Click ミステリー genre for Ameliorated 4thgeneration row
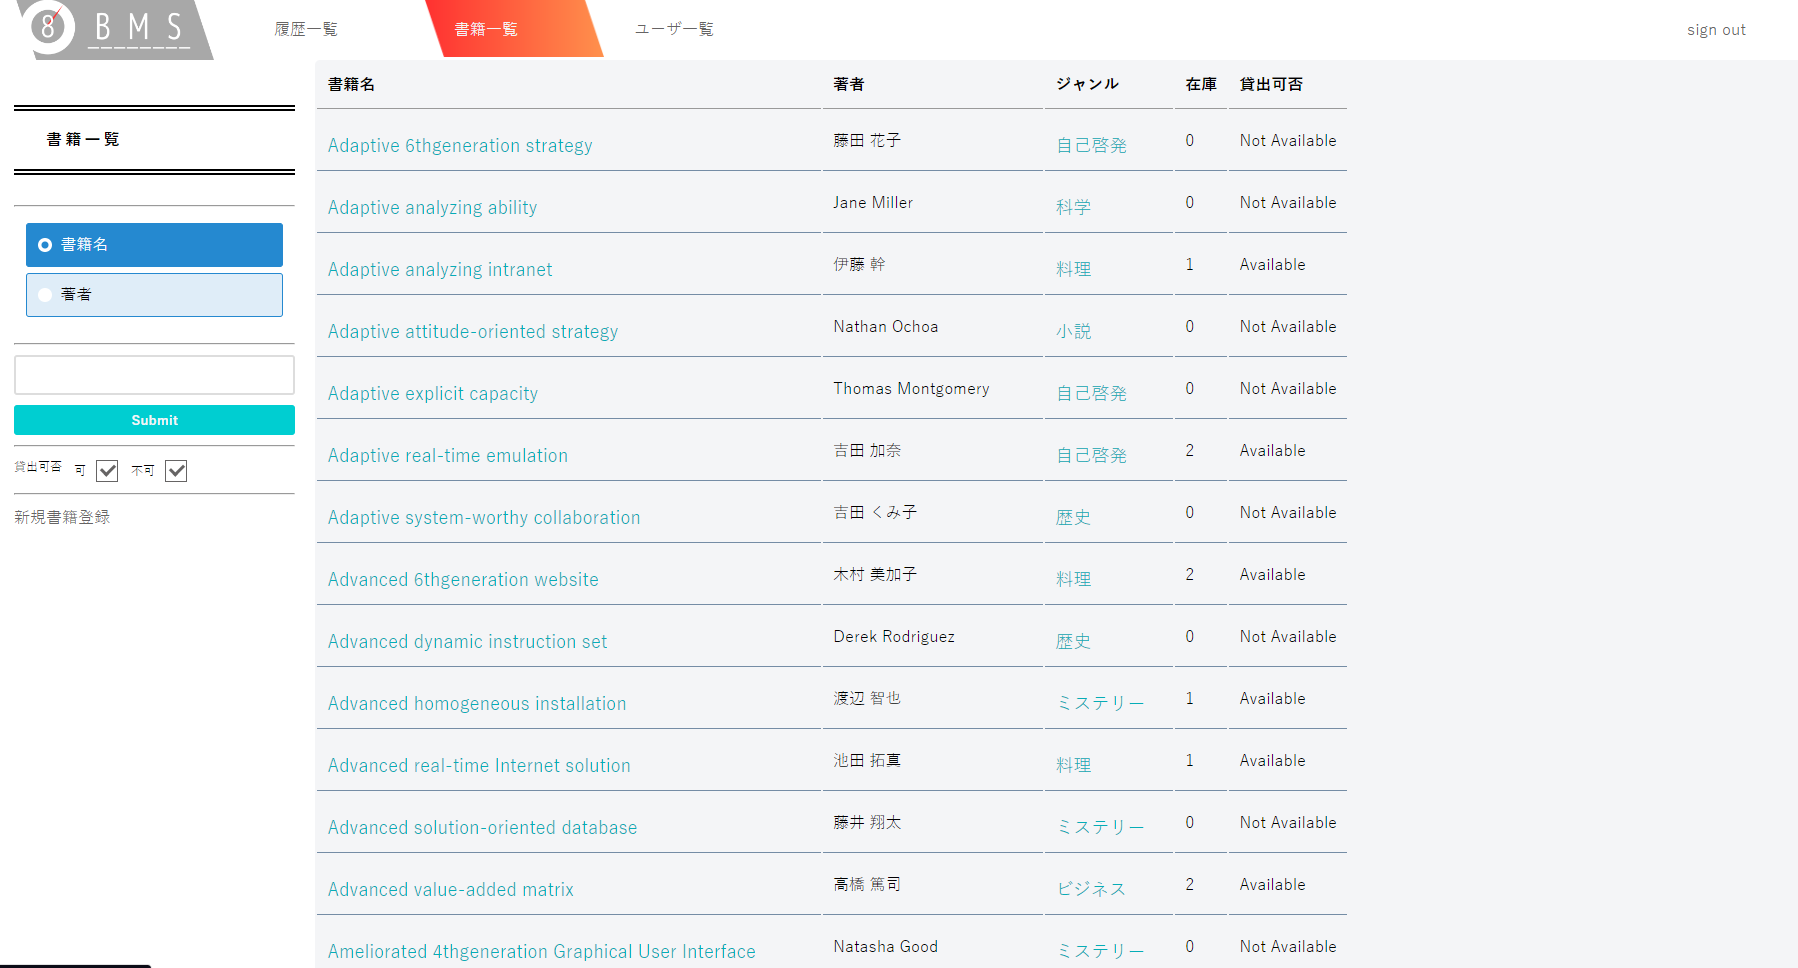This screenshot has width=1798, height=968. [1100, 952]
